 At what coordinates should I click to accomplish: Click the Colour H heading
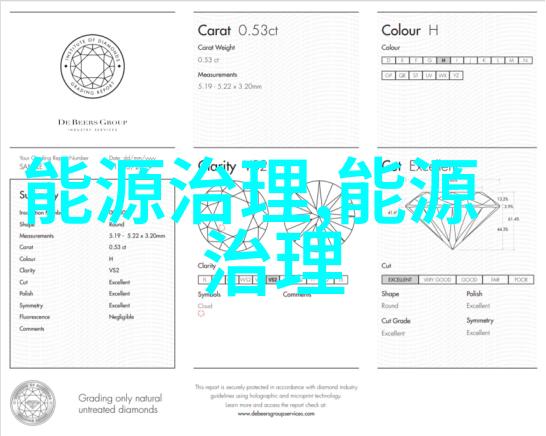[x=410, y=31]
